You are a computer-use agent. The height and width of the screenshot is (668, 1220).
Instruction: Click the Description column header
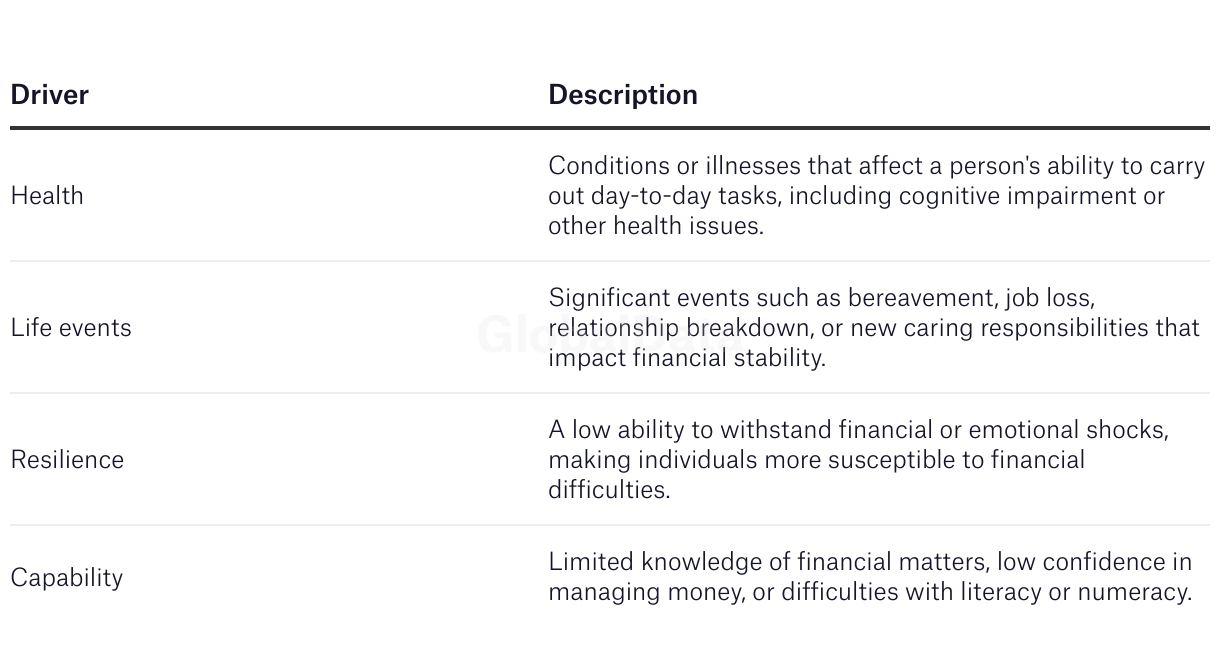point(622,95)
